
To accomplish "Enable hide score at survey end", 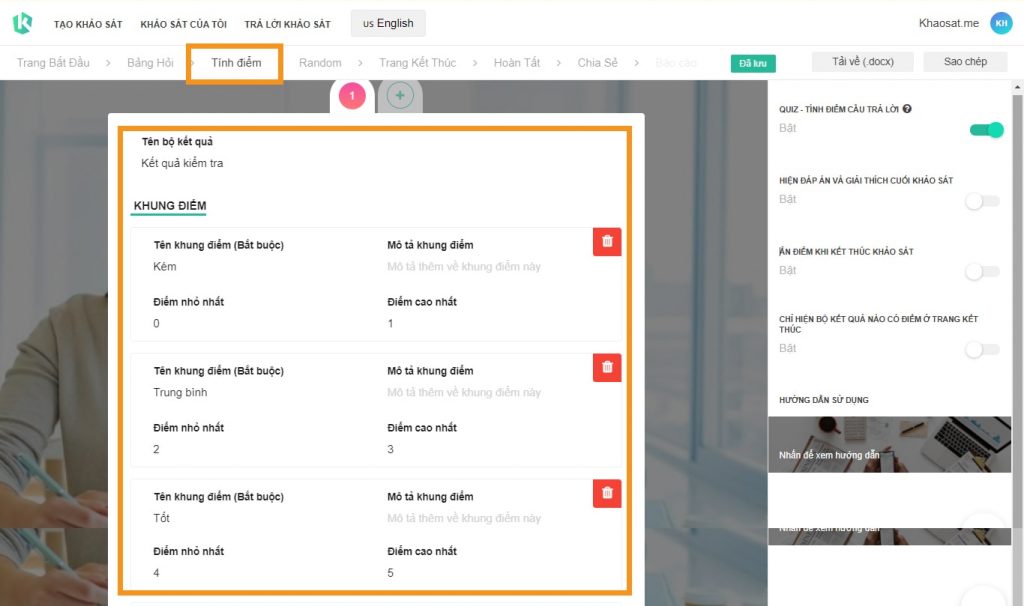I will [x=982, y=272].
